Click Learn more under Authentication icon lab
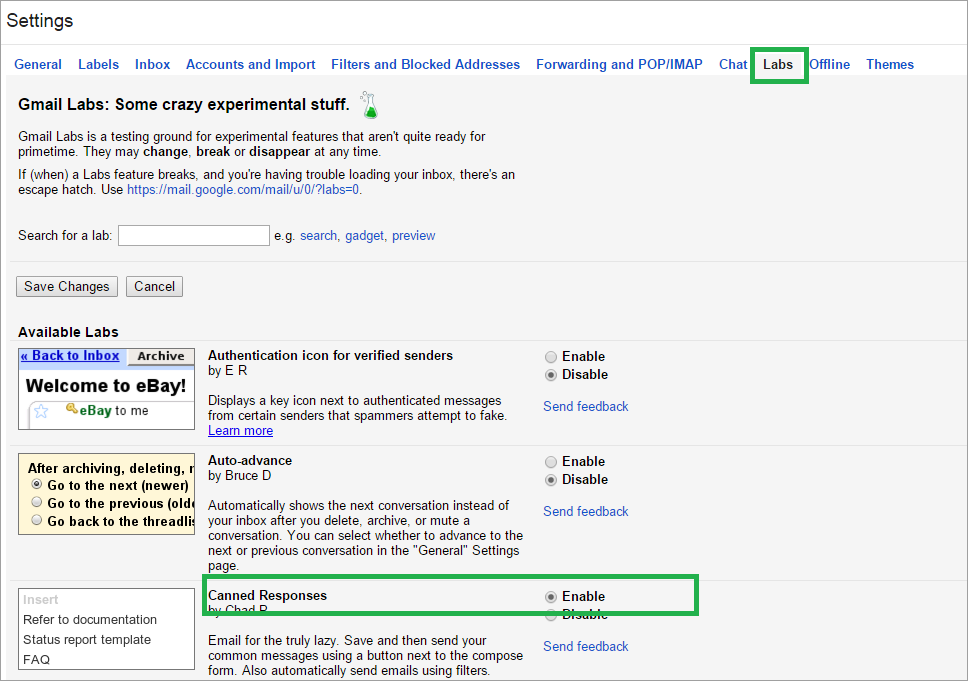Screen dimensions: 968x681 point(240,430)
